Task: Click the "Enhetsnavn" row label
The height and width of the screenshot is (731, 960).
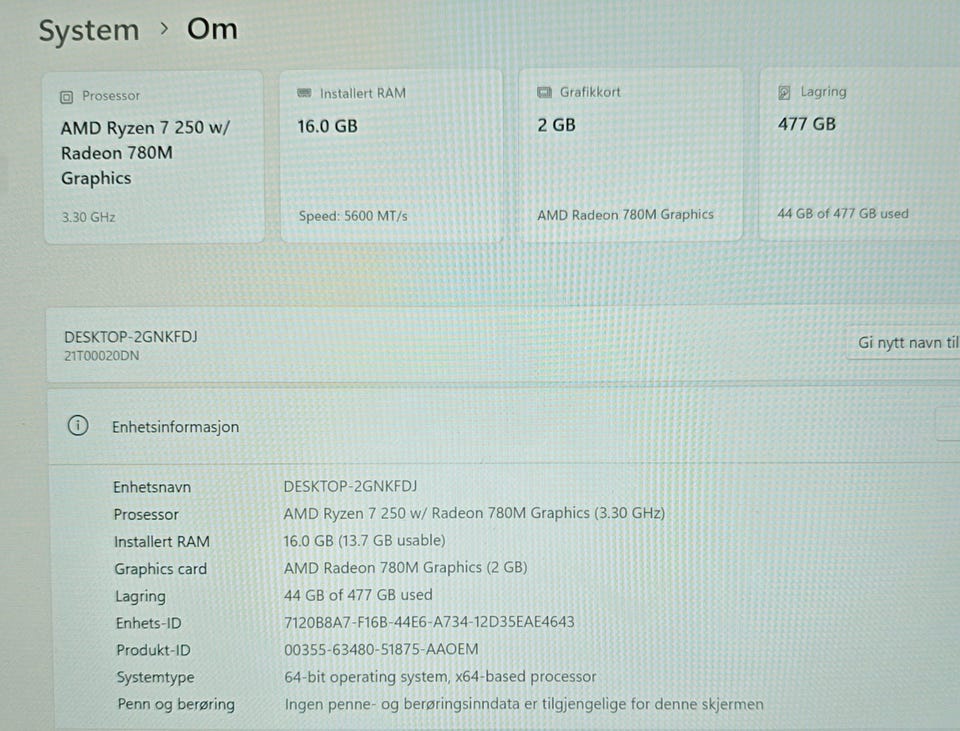Action: point(152,487)
